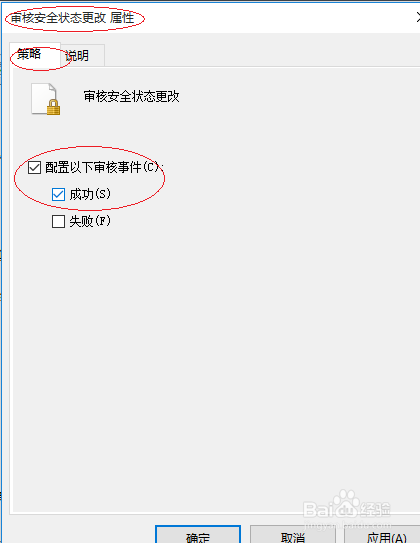The image size is (420, 543).
Task: Toggle the 配置以下审核事件 checkbox
Action: 34,168
